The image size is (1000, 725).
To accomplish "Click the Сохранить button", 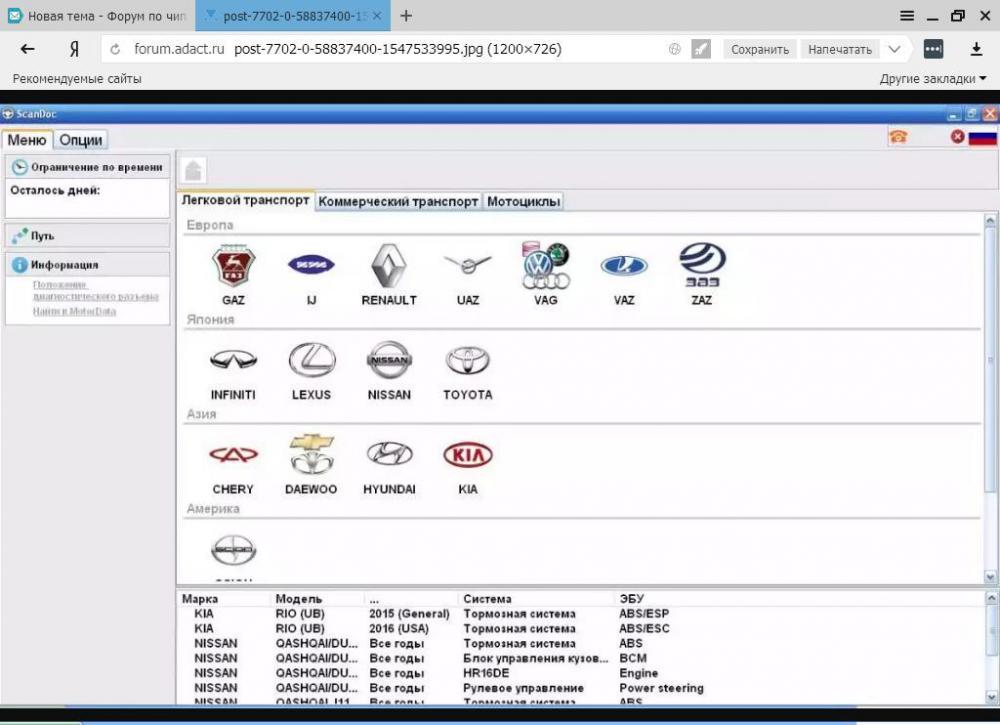I will tap(759, 49).
